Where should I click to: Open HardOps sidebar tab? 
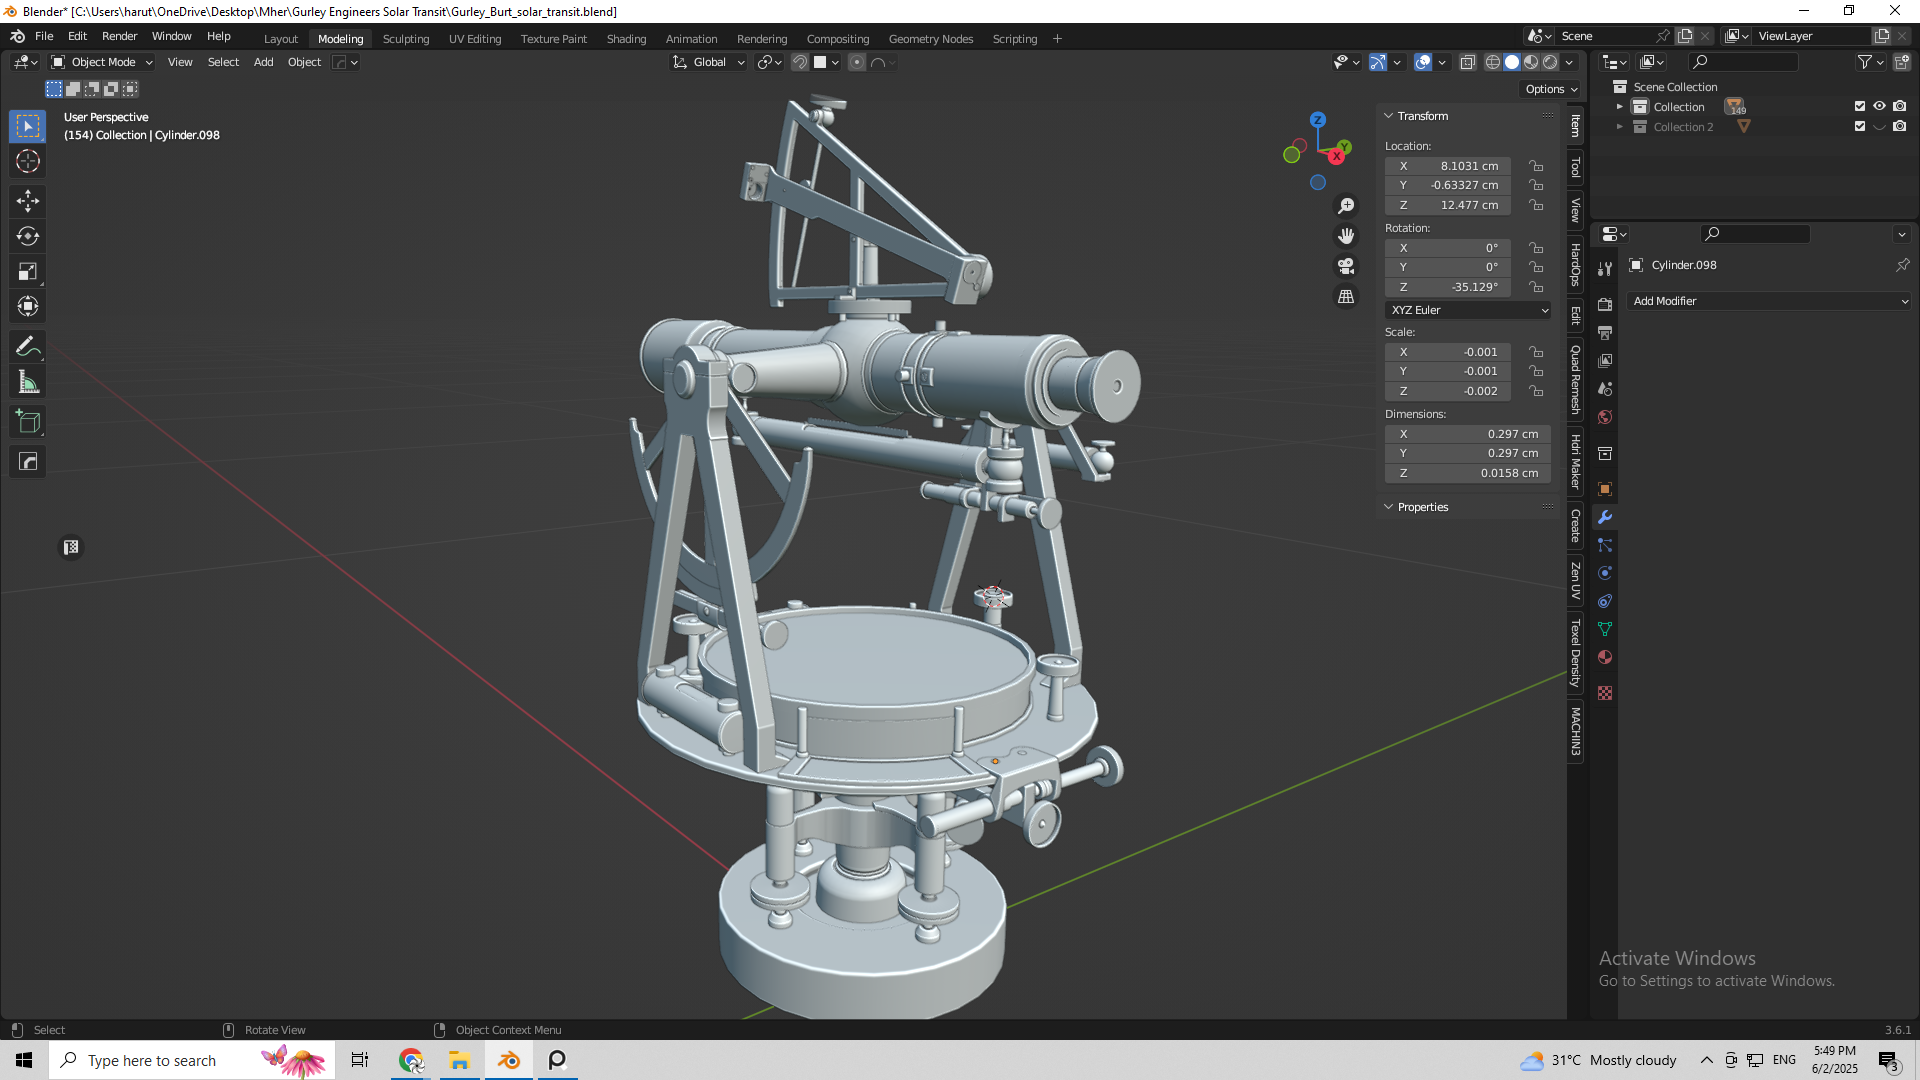pos(1575,265)
